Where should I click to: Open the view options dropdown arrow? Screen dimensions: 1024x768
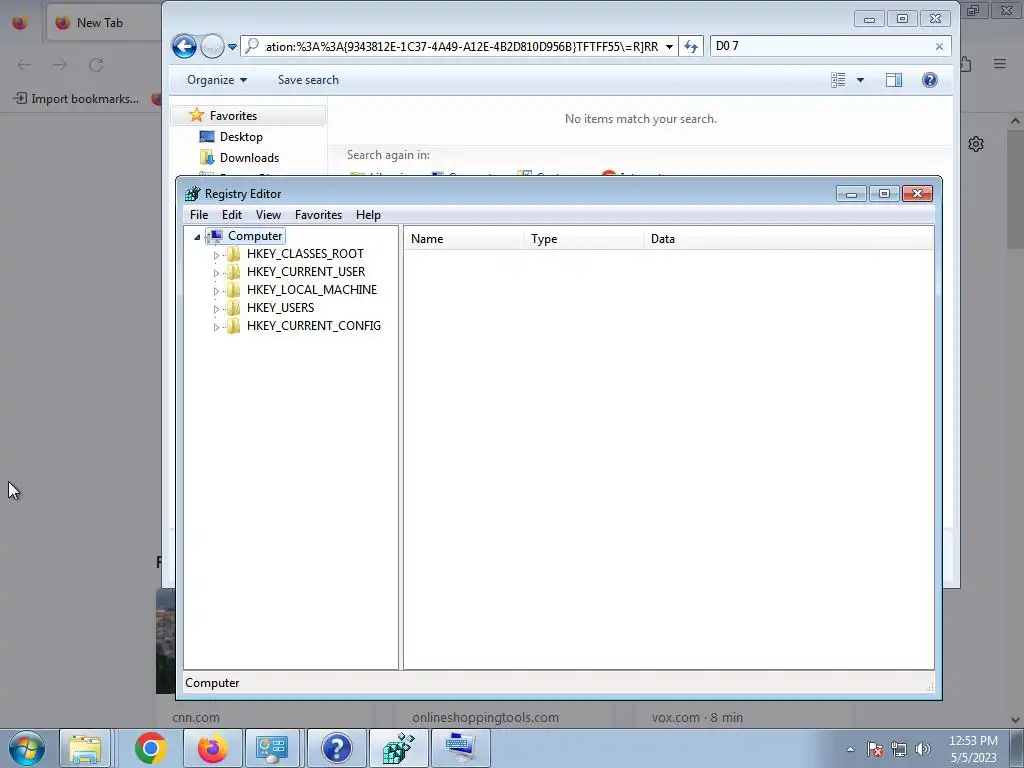[x=860, y=80]
